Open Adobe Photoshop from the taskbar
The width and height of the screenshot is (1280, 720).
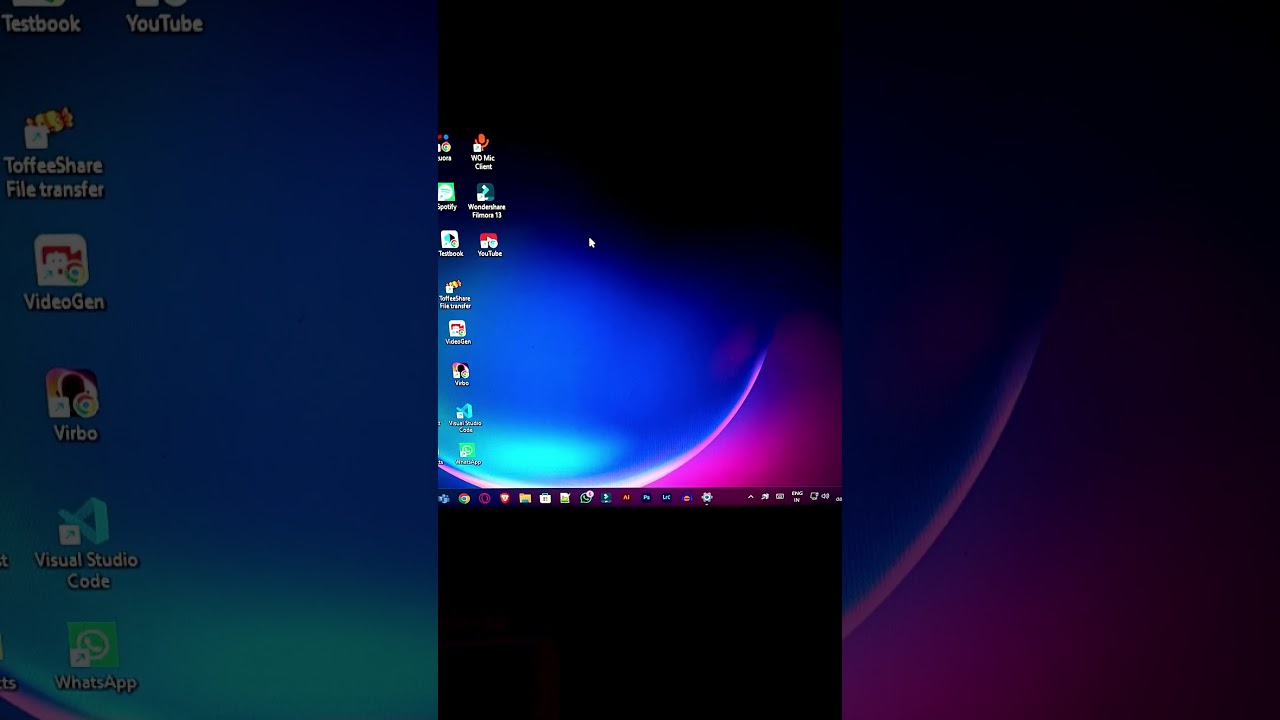coord(646,498)
